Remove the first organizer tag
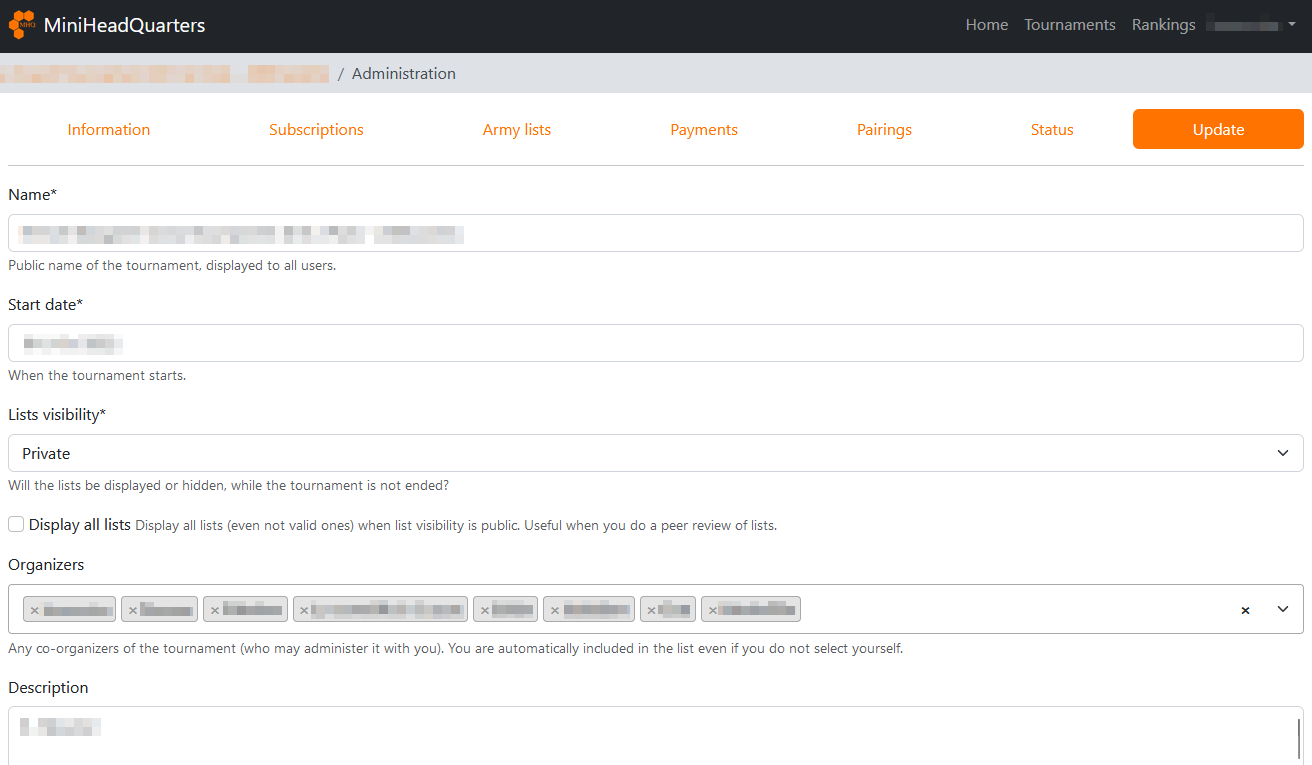Screen dimensions: 1312x765 [x=34, y=610]
